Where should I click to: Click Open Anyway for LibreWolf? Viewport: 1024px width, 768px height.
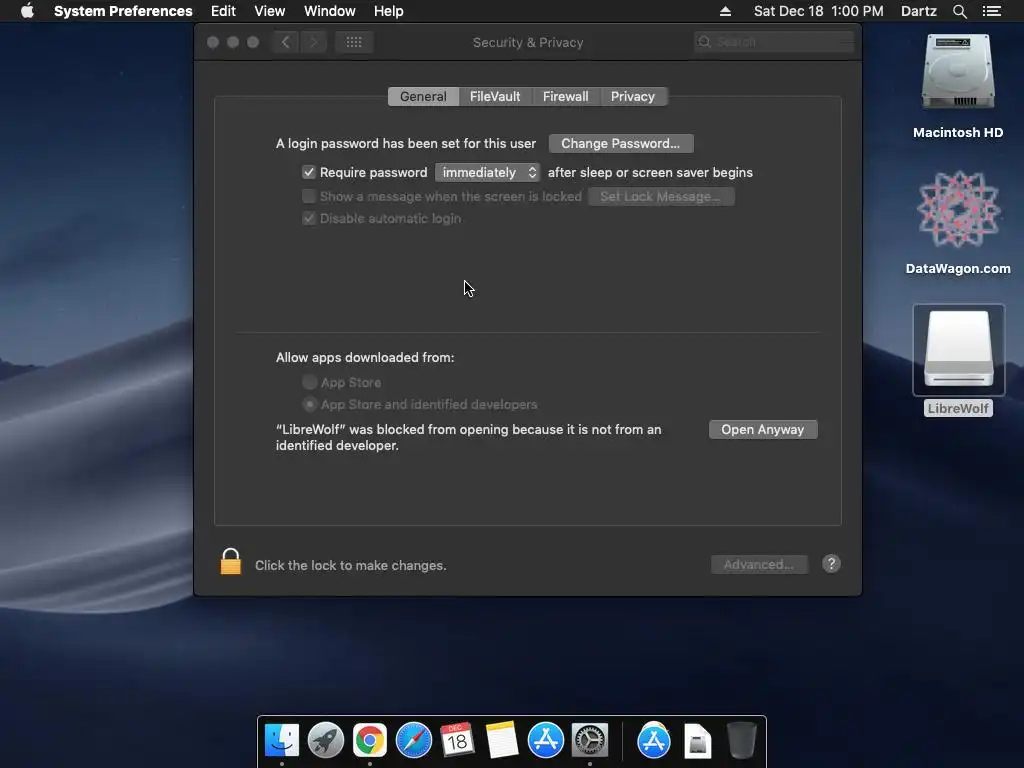coord(763,430)
